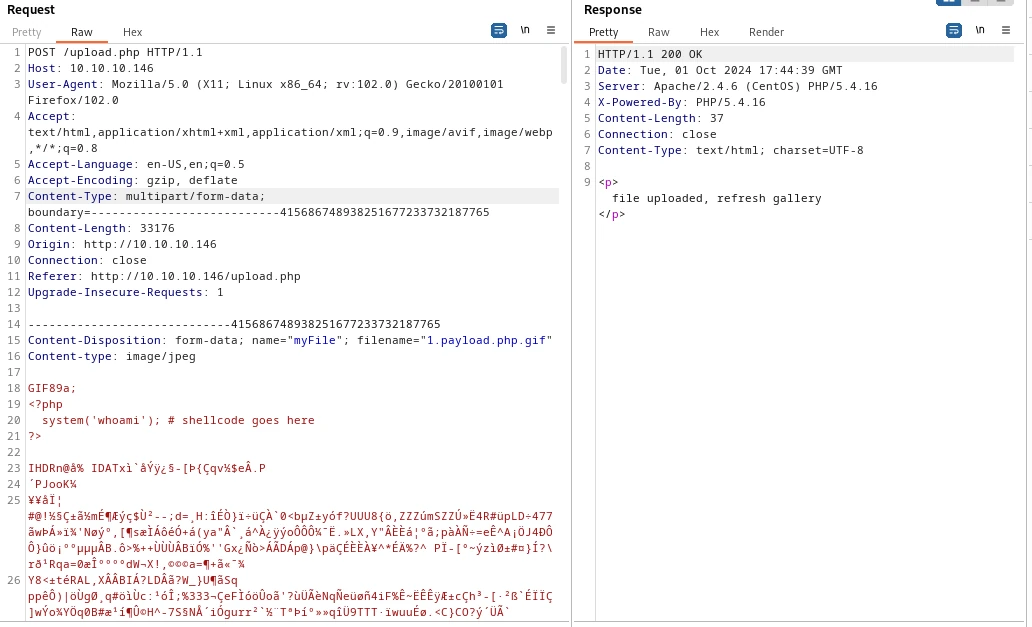Click the boundary separator on line 14
This screenshot has height=627, width=1032.
234,324
